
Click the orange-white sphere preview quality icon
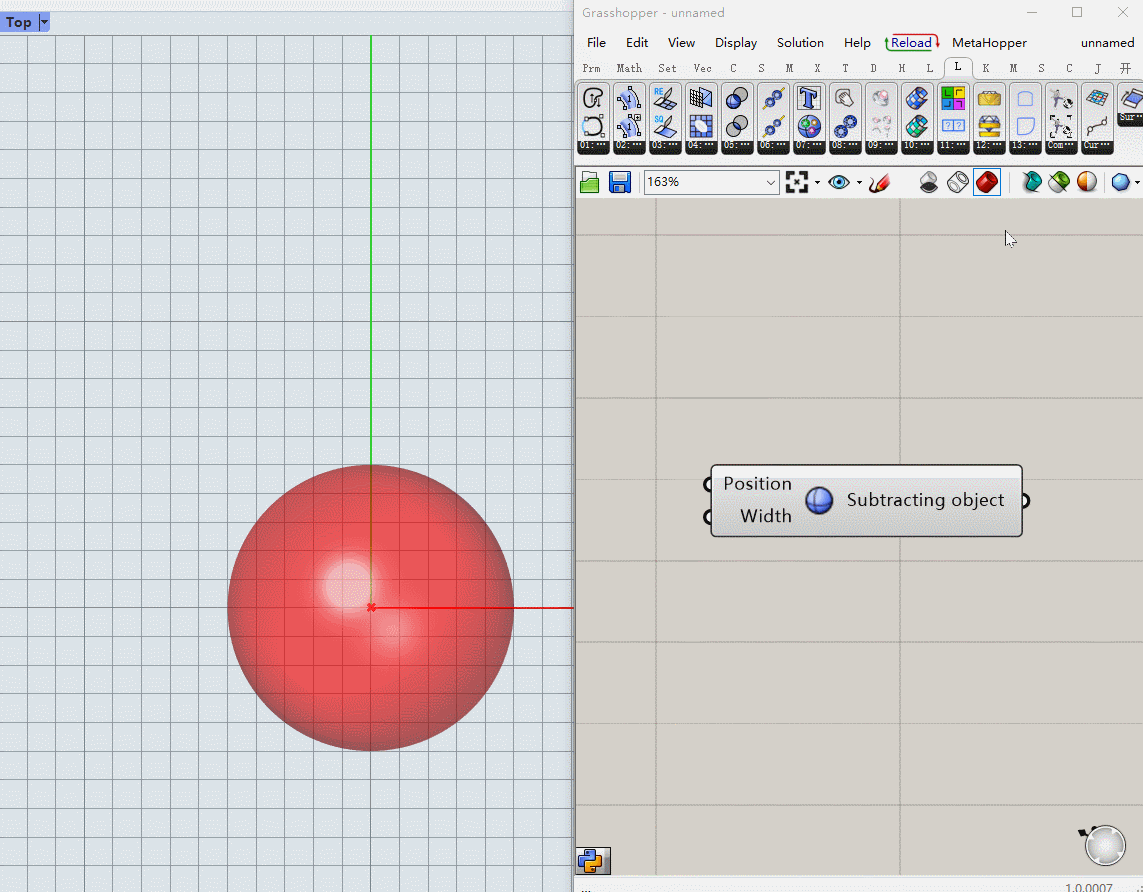click(x=1087, y=182)
